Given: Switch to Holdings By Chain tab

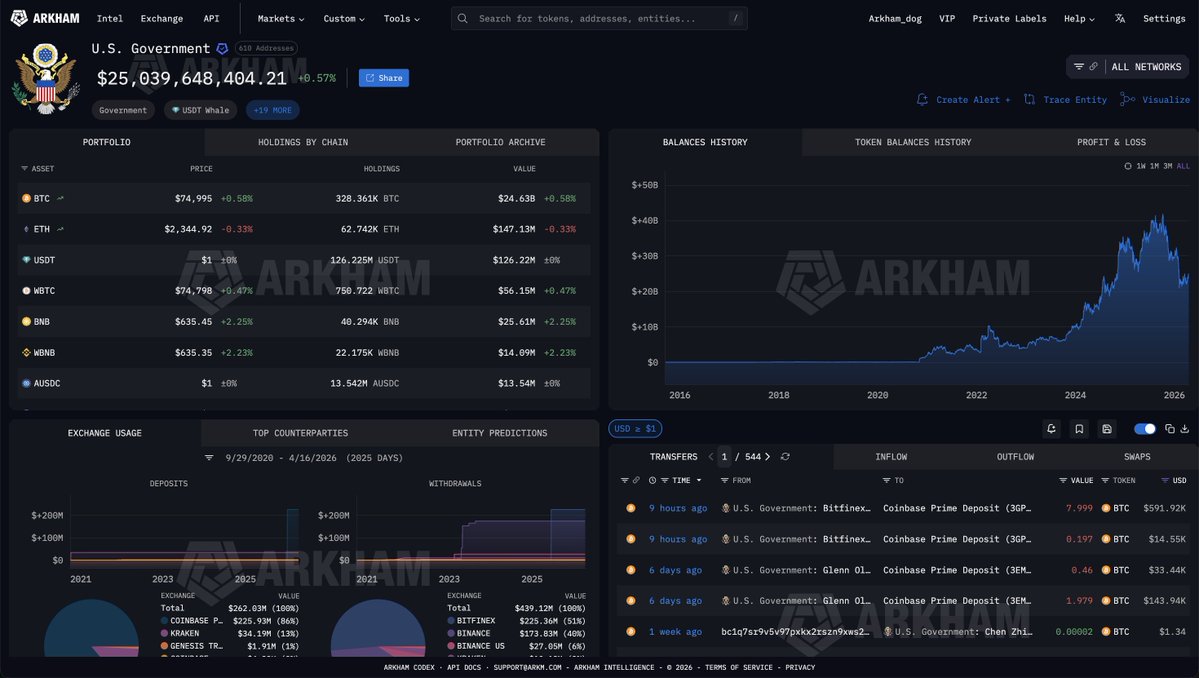Looking at the screenshot, I should click(x=303, y=142).
